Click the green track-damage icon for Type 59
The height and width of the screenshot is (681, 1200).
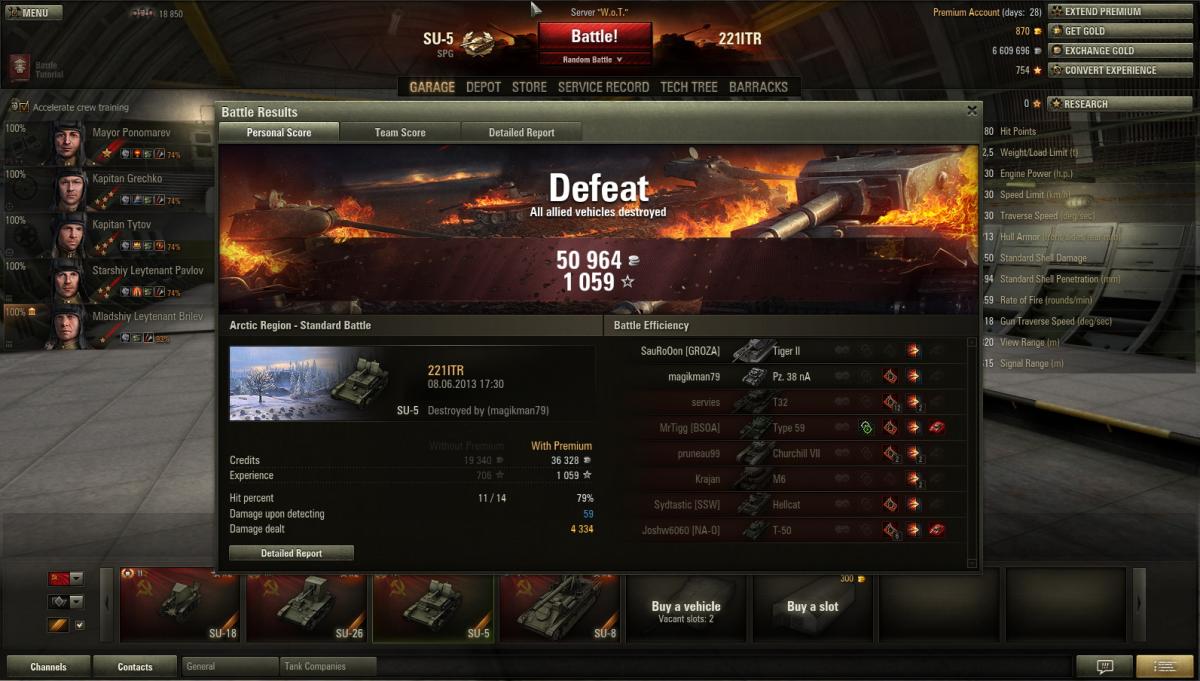pyautogui.click(x=867, y=428)
